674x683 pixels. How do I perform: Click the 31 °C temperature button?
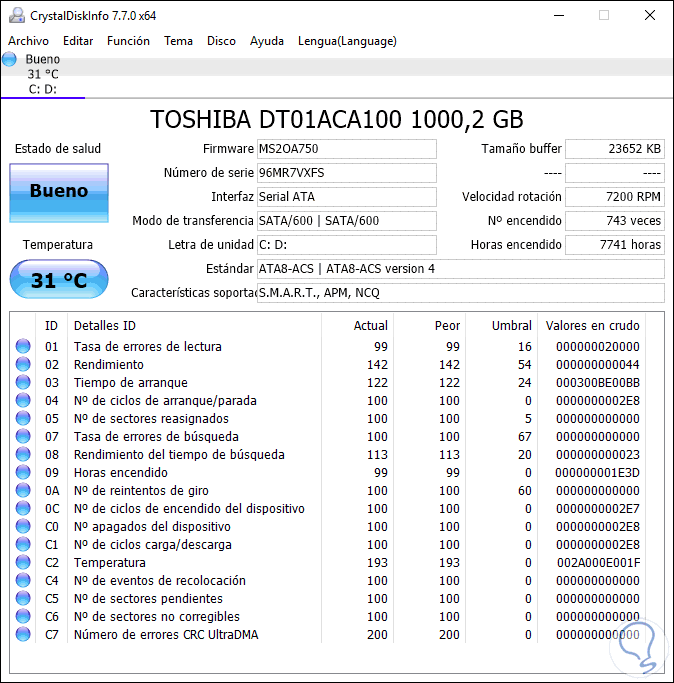pos(59,280)
